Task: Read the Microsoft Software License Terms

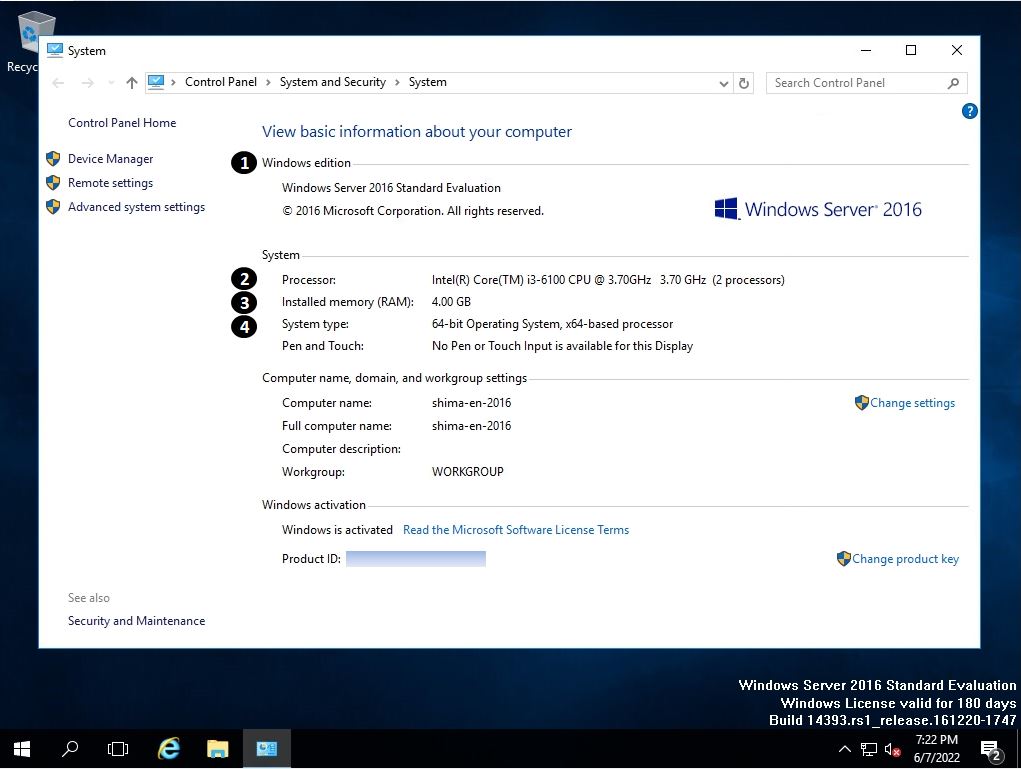Action: pos(516,530)
